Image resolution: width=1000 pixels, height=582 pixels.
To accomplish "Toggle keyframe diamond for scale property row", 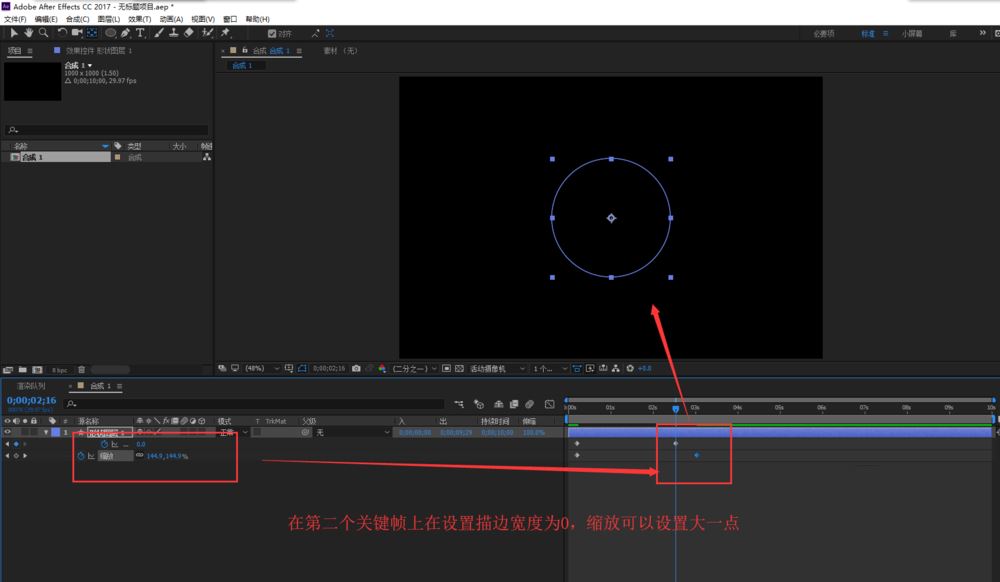I will coord(16,456).
